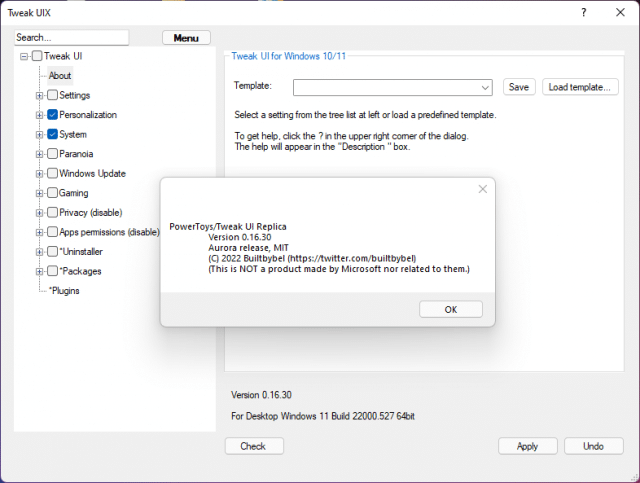Expand the Personalization tree node

39,115
